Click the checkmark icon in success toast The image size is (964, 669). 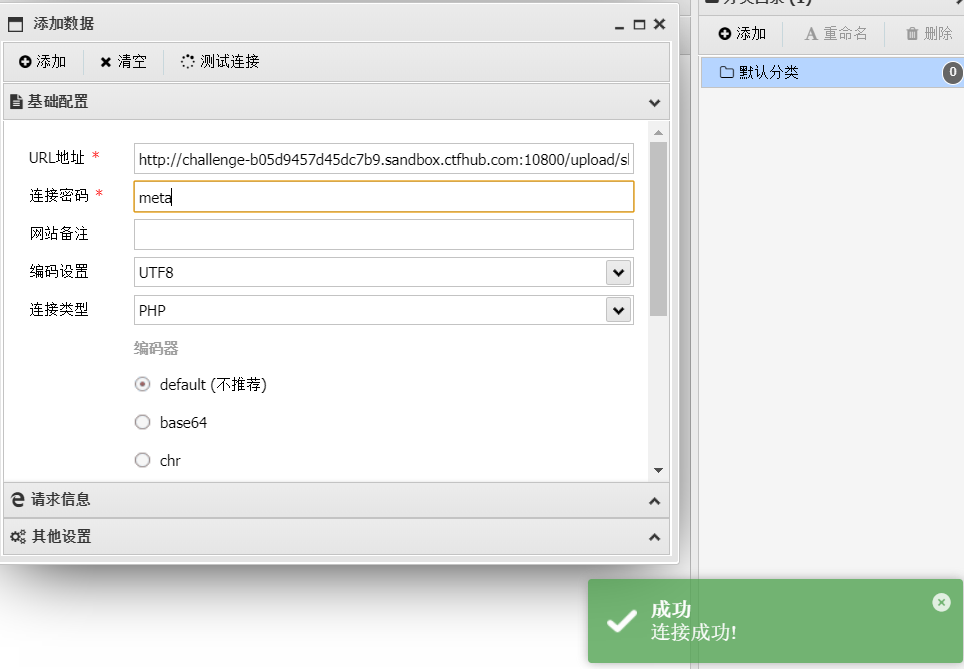click(622, 621)
